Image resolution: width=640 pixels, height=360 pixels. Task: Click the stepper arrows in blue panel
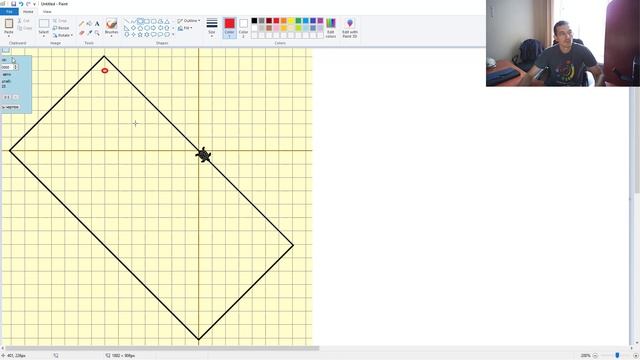16,67
